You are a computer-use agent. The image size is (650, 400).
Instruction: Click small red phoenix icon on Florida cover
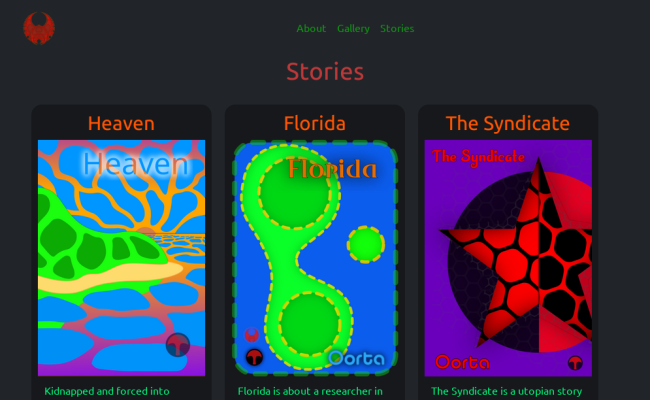252,335
